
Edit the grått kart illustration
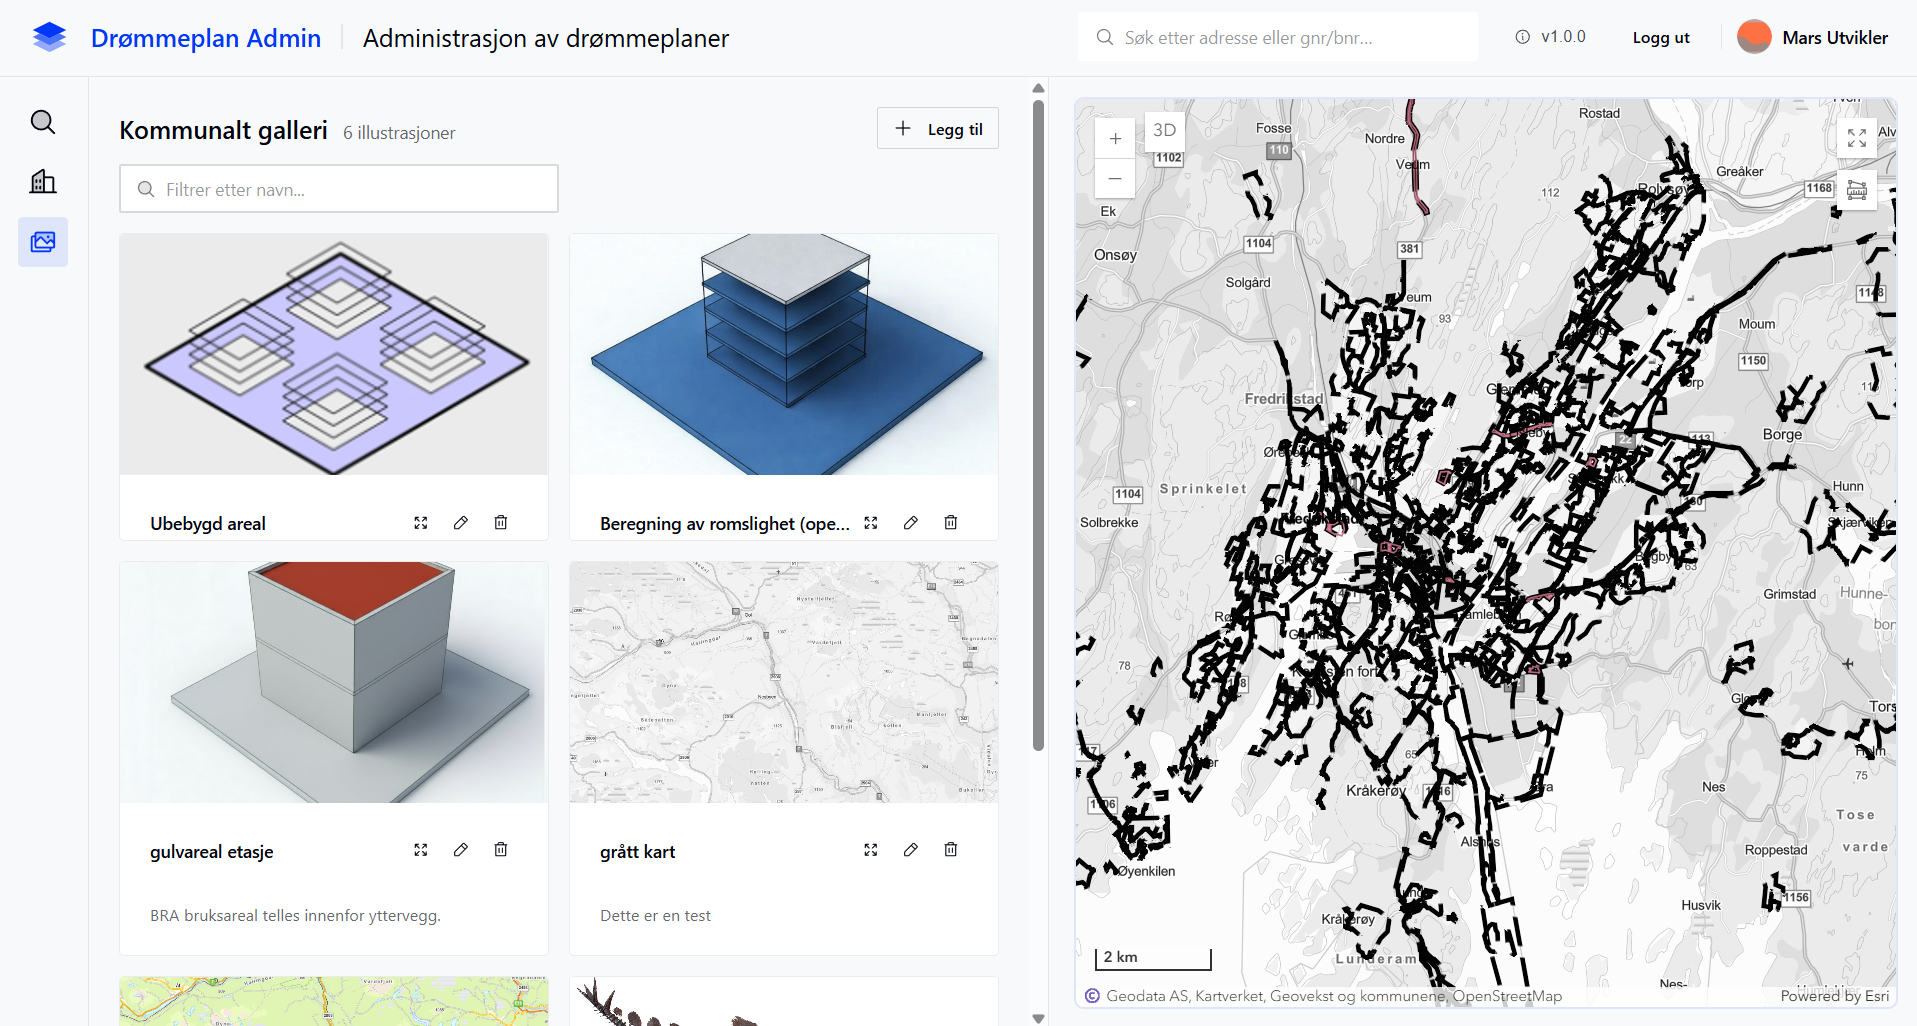click(x=911, y=850)
